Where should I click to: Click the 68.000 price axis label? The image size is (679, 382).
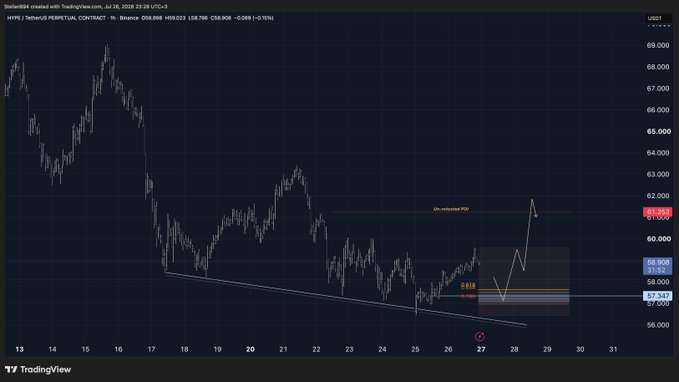pyautogui.click(x=657, y=67)
